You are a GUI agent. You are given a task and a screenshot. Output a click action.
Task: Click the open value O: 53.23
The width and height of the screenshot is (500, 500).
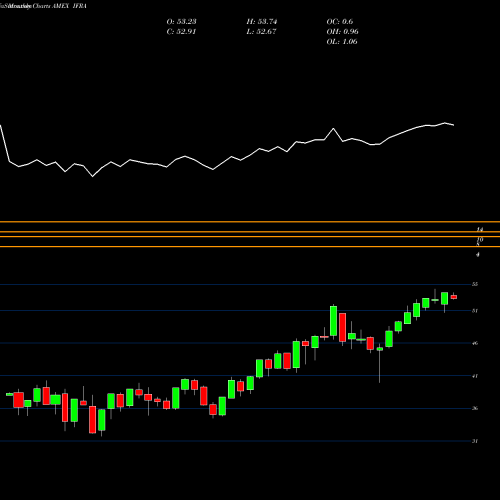point(181,22)
